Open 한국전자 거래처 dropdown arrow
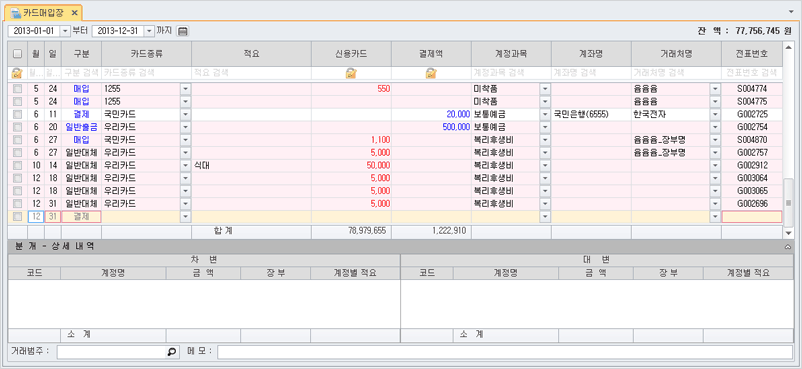The width and height of the screenshot is (802, 369). (715, 114)
